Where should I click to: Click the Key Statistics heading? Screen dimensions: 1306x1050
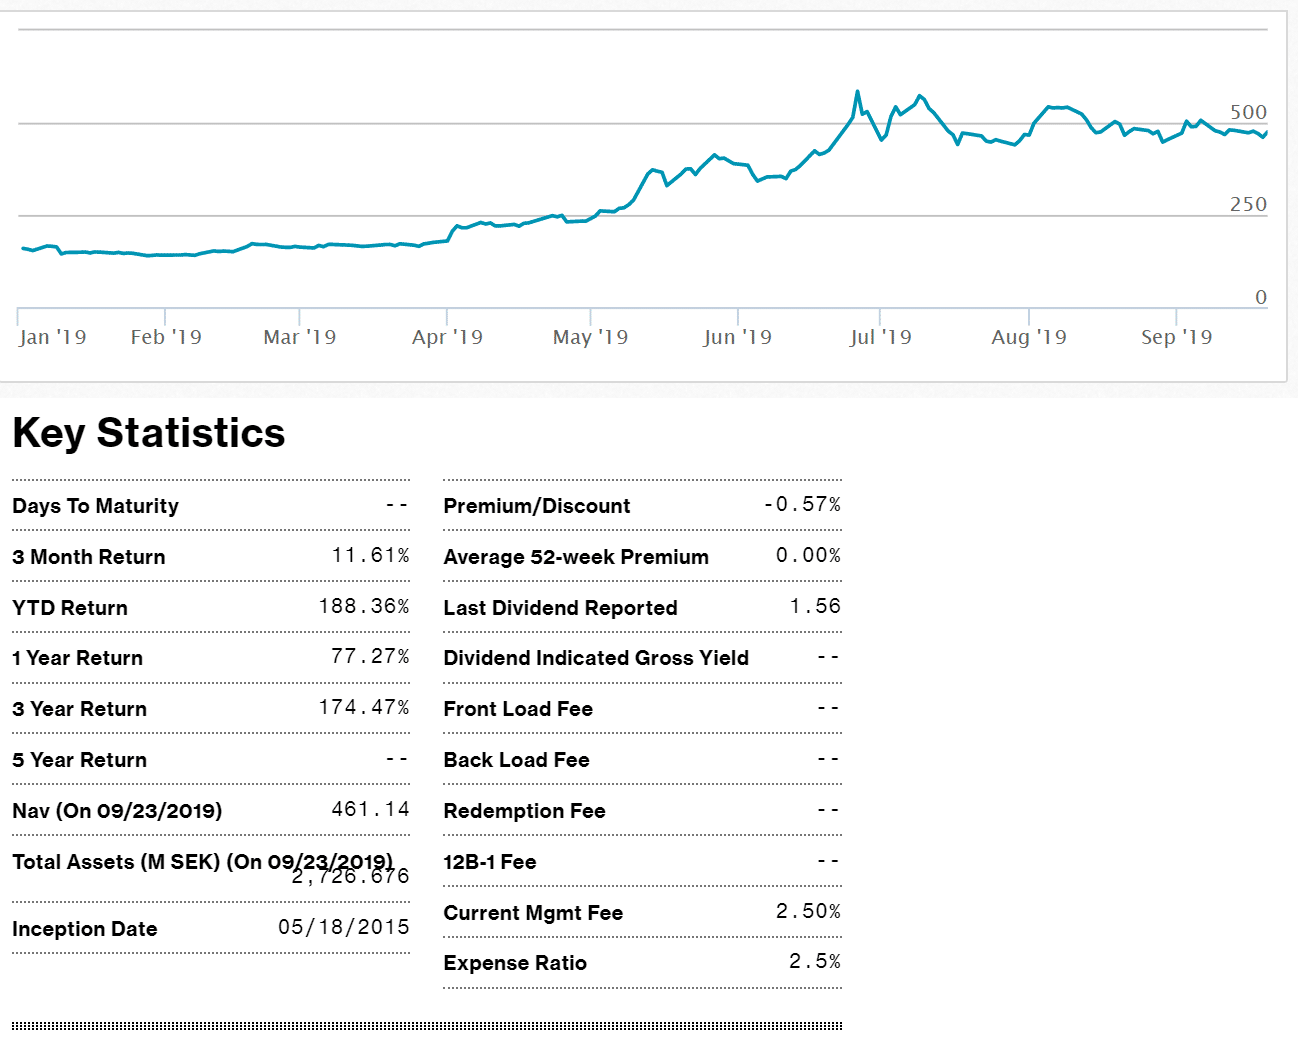pos(149,433)
